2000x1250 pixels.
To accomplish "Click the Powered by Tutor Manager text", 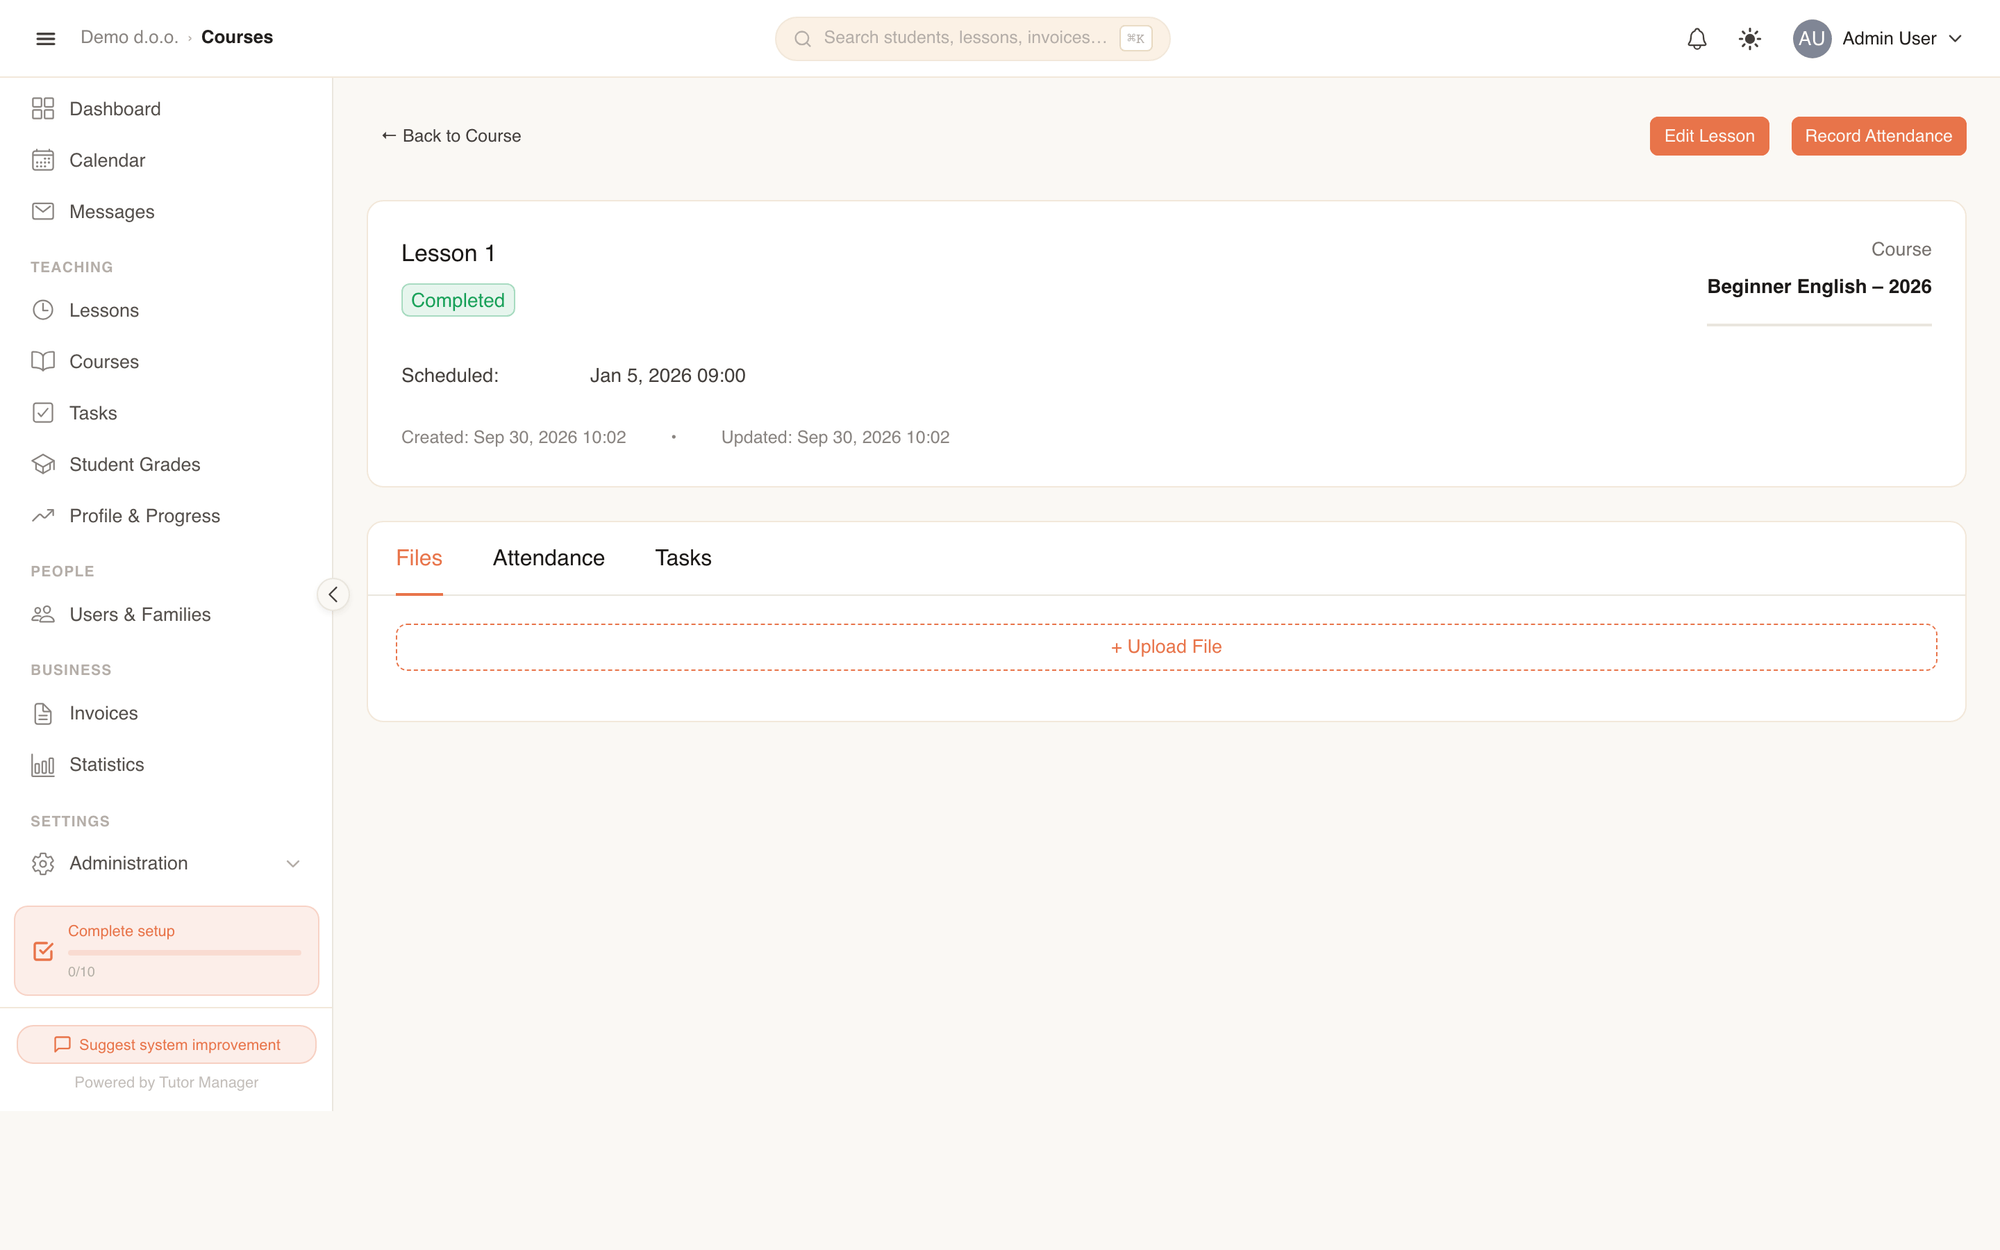I will tap(166, 1082).
